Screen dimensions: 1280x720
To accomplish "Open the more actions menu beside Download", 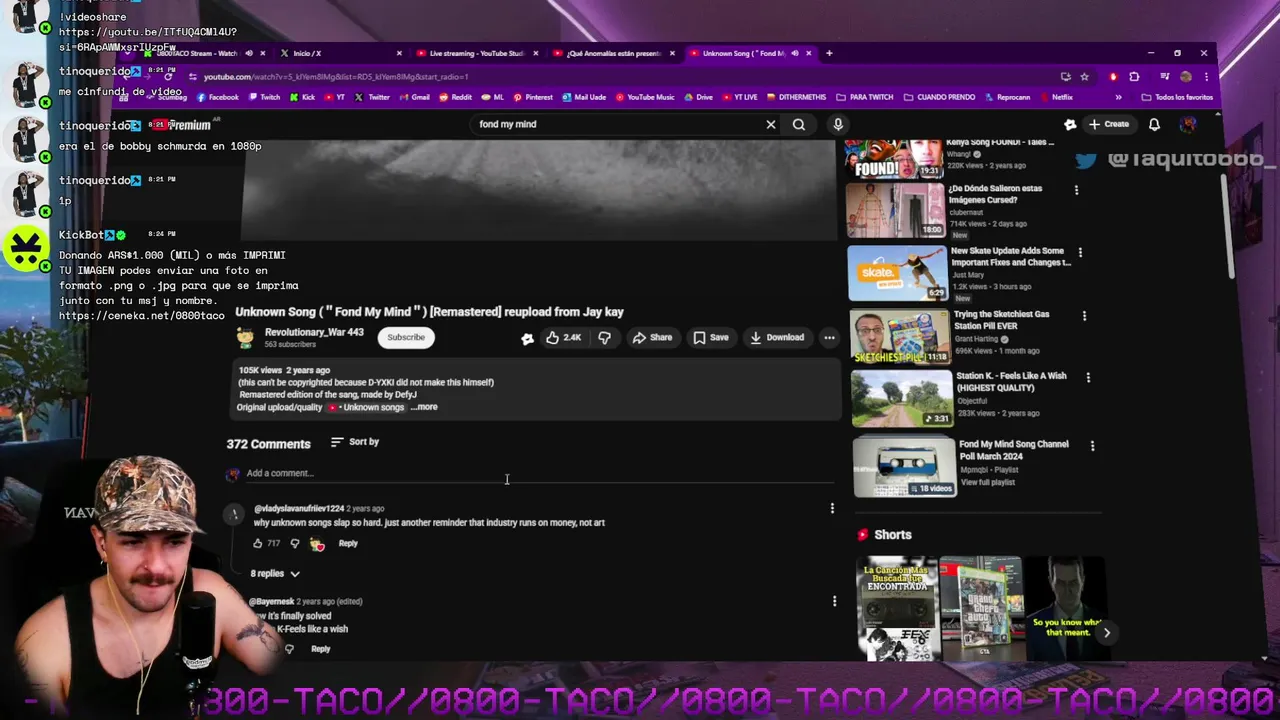I will 829,338.
